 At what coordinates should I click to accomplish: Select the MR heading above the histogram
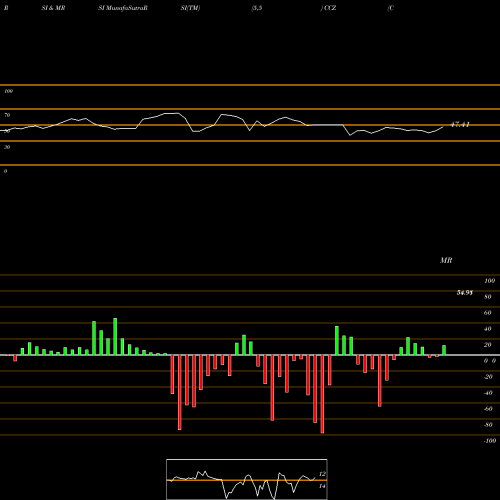[446, 260]
